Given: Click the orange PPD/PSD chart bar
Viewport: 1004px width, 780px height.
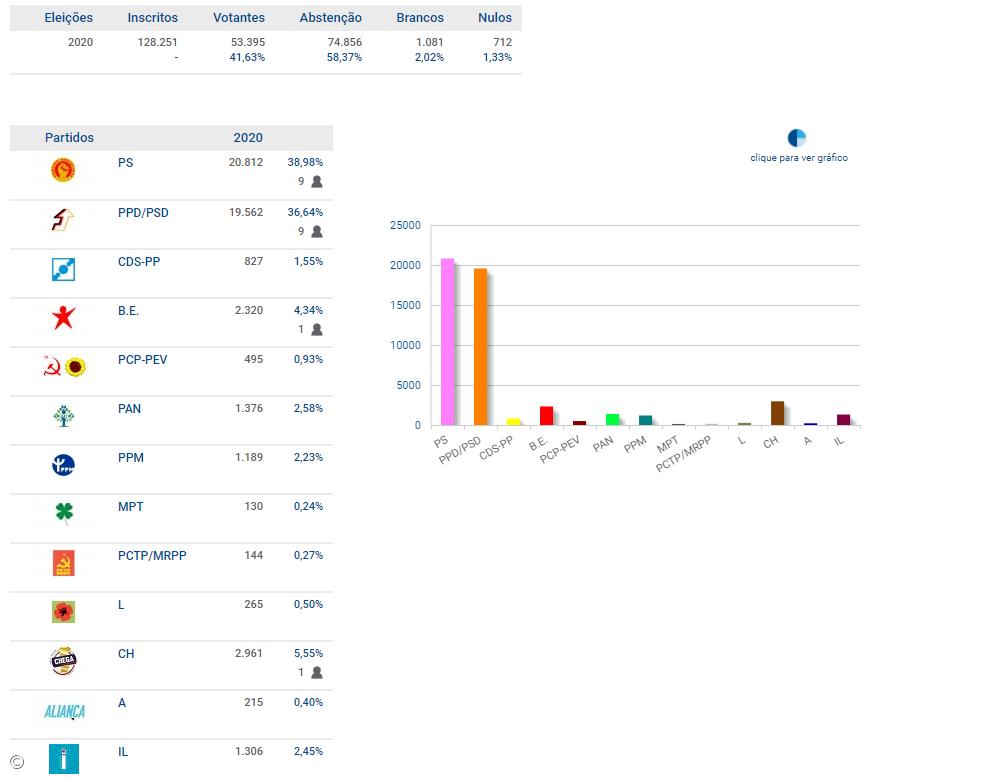Looking at the screenshot, I should 480,347.
